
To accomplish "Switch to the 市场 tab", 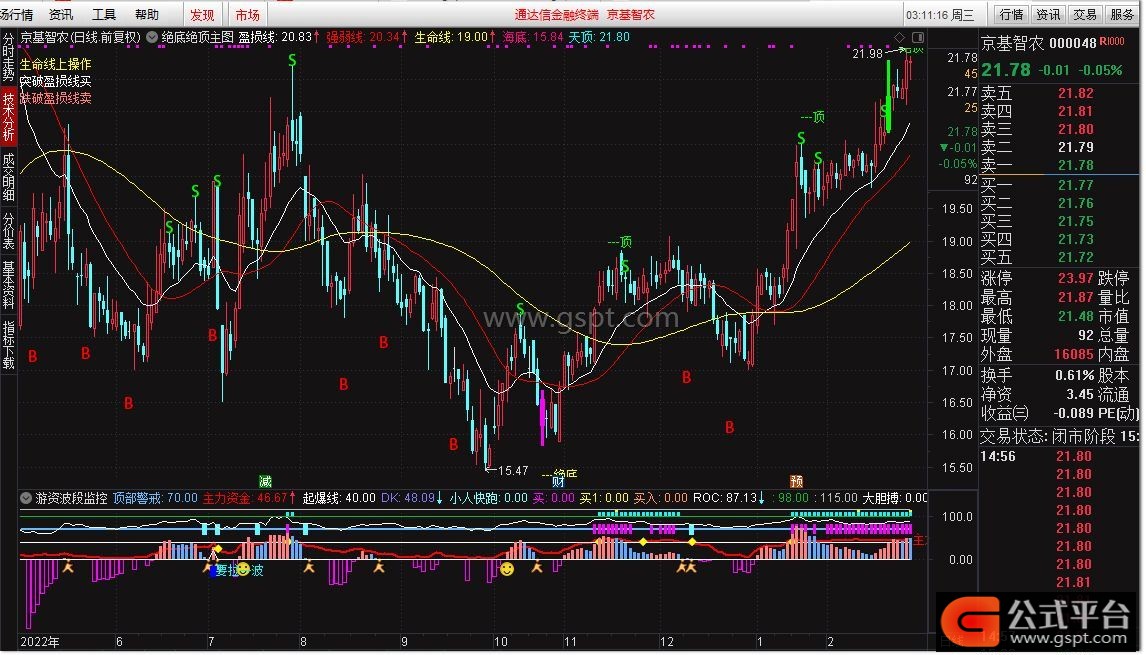I will [x=248, y=15].
